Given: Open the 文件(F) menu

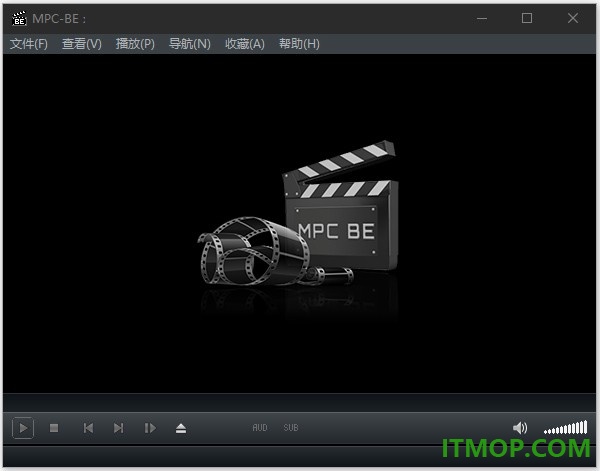Looking at the screenshot, I should click(x=29, y=44).
